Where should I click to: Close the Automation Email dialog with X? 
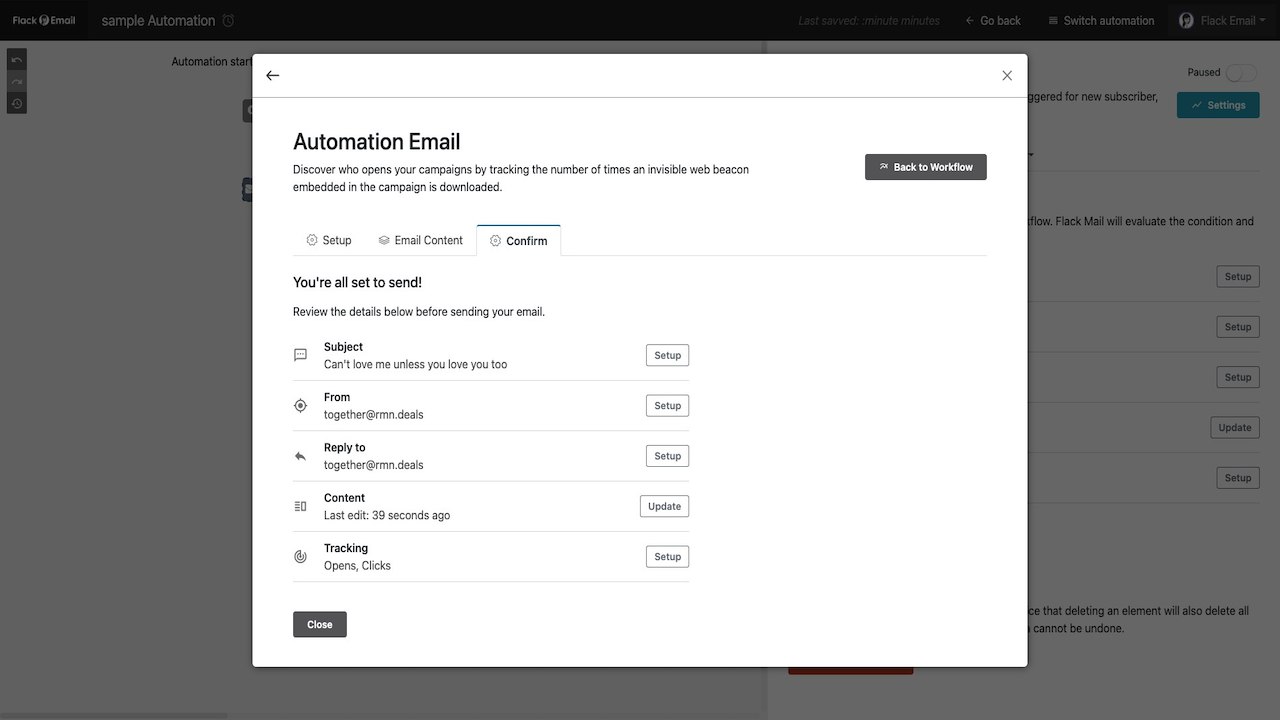pyautogui.click(x=1007, y=76)
